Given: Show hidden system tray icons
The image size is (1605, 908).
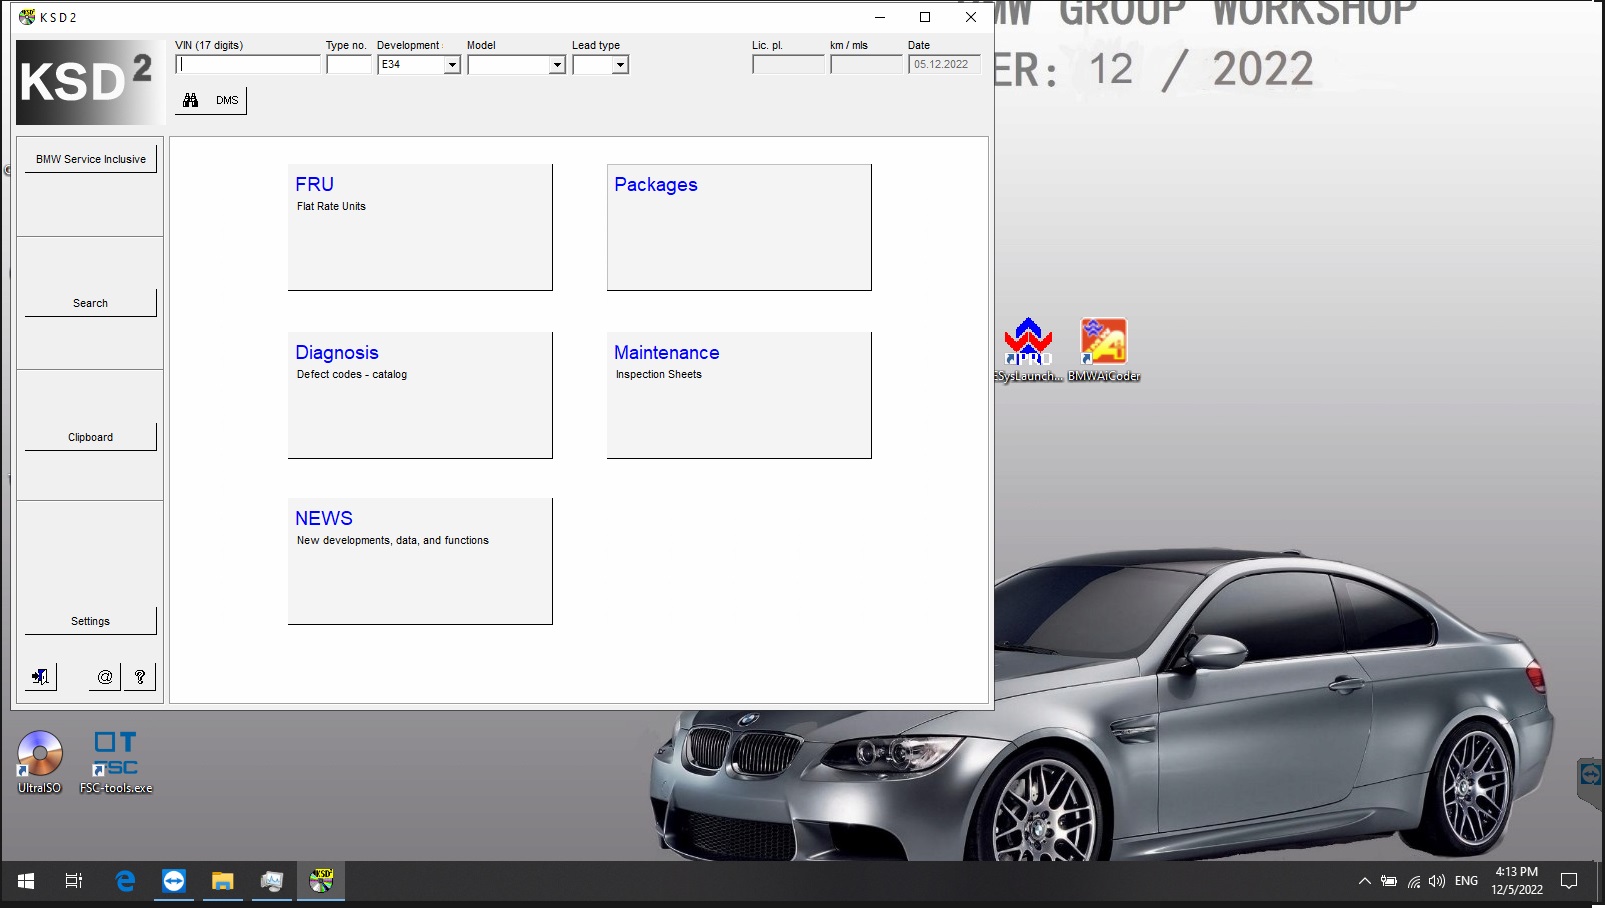Looking at the screenshot, I should 1364,881.
